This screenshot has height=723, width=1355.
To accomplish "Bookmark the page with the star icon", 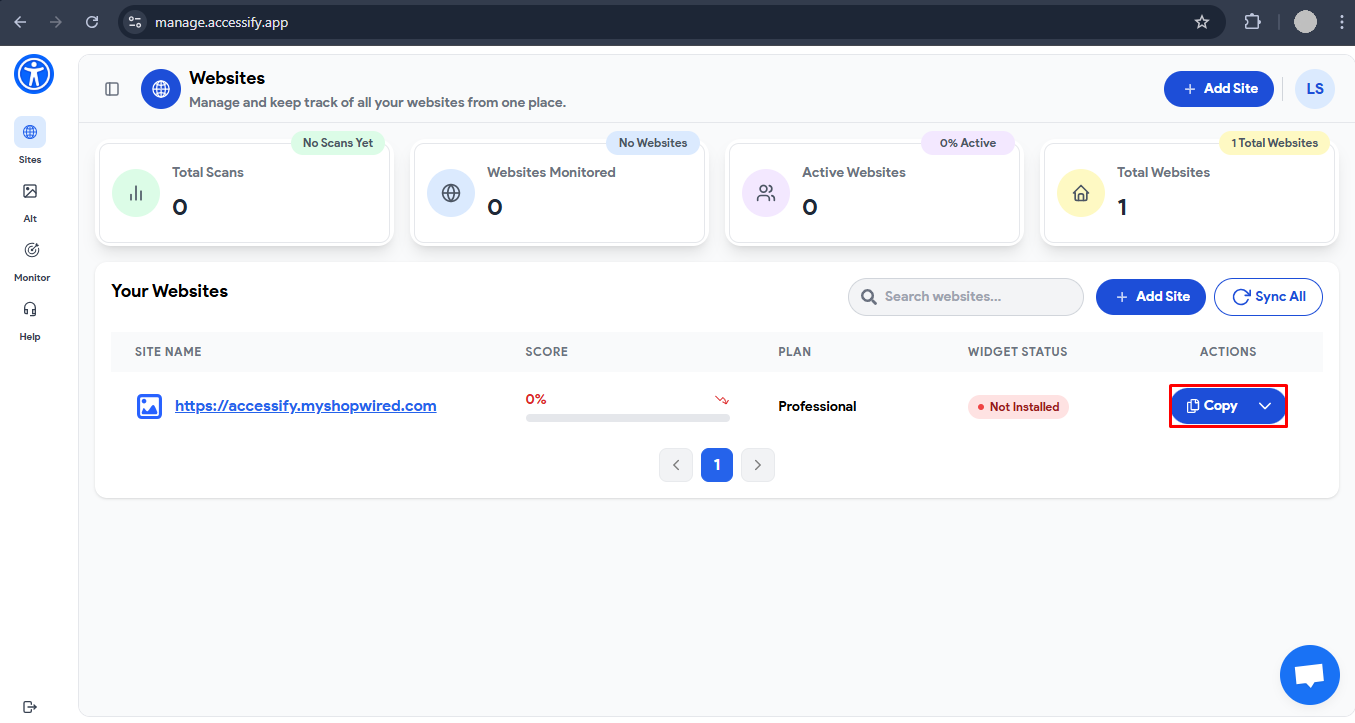I will [1201, 21].
